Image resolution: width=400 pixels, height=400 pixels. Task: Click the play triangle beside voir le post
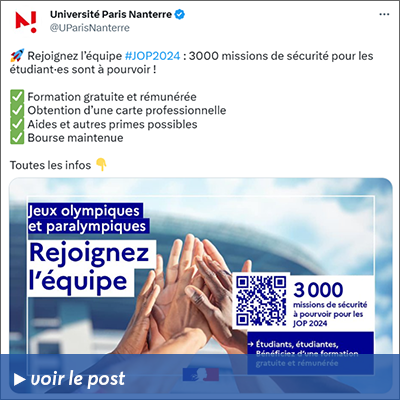pos(20,379)
